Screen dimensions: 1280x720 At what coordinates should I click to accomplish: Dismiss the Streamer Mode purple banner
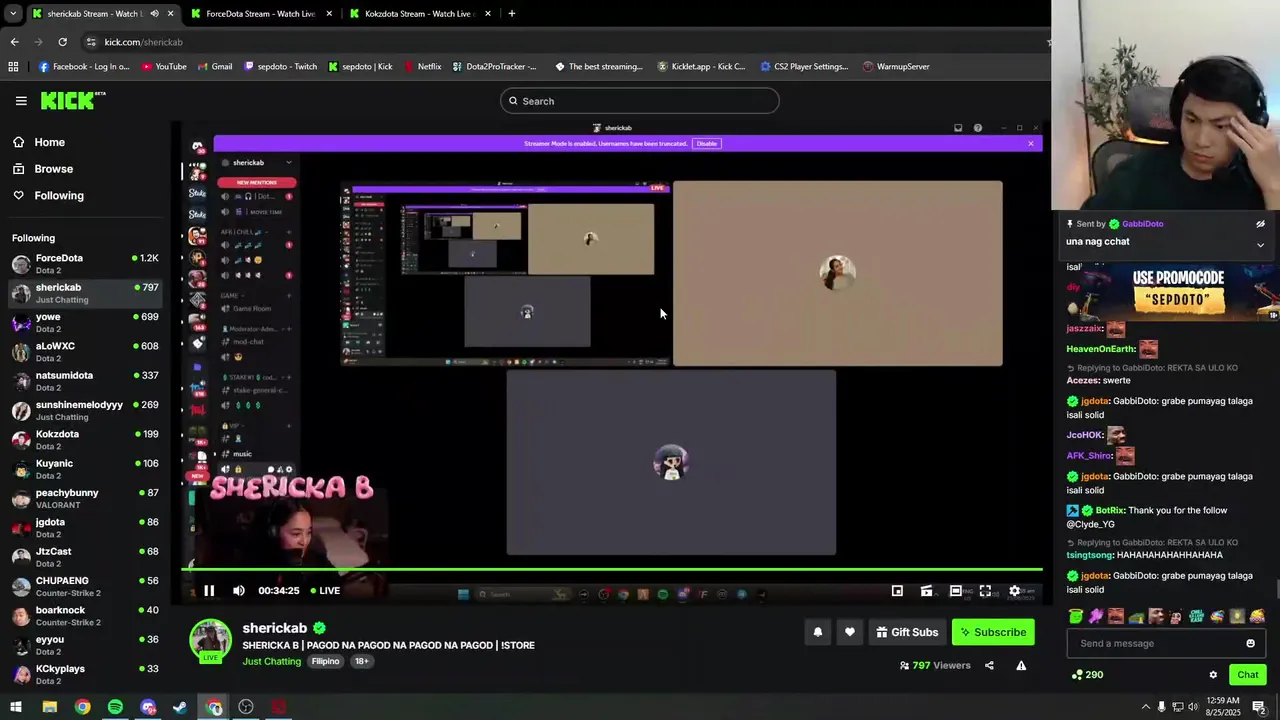pos(1031,144)
